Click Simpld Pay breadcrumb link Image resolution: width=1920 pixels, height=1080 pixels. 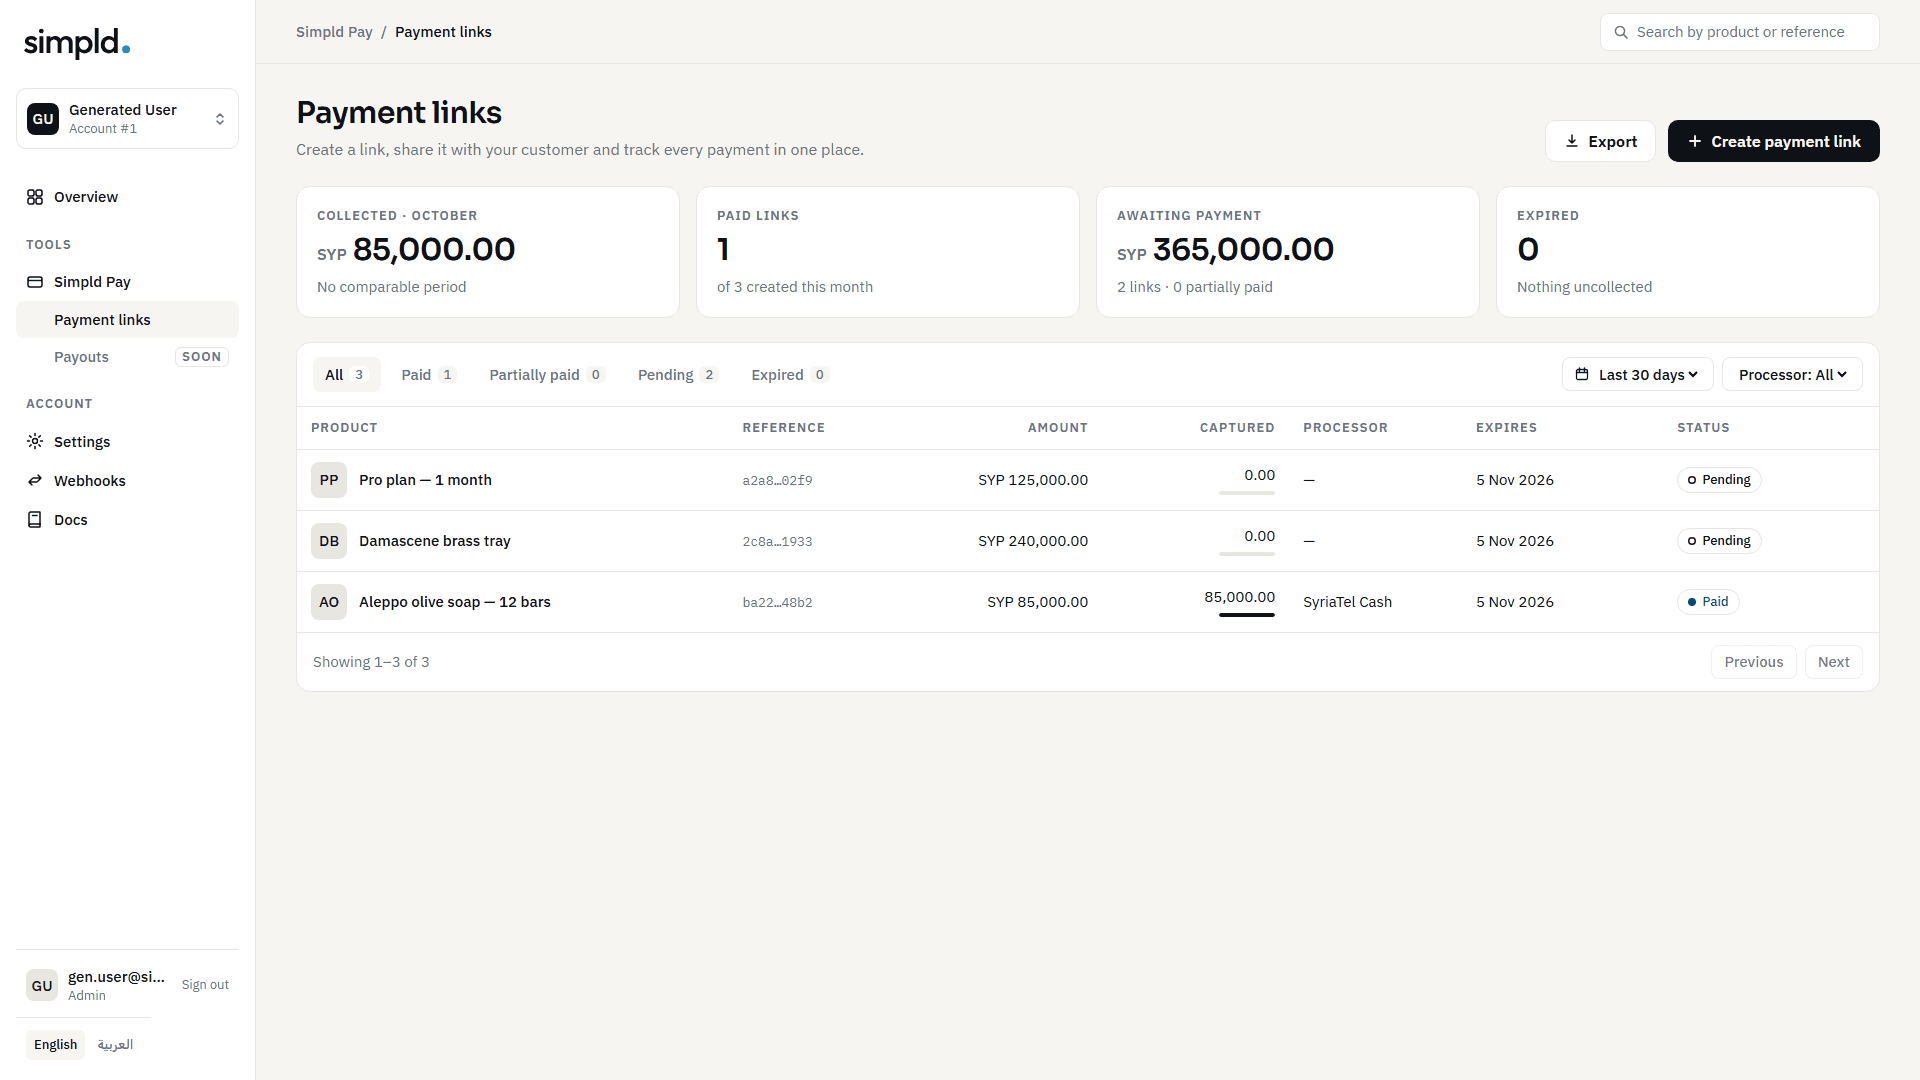(334, 32)
